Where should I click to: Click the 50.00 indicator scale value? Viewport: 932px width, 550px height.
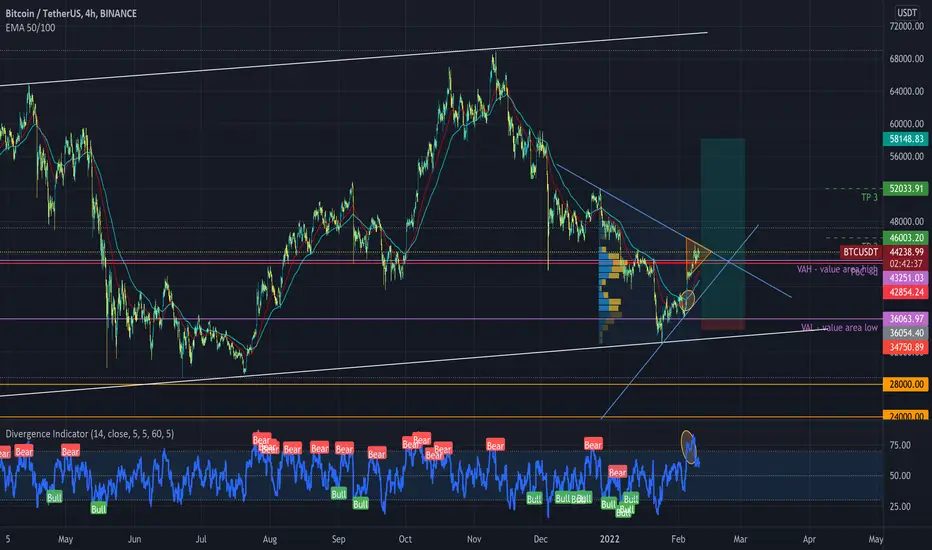(899, 476)
